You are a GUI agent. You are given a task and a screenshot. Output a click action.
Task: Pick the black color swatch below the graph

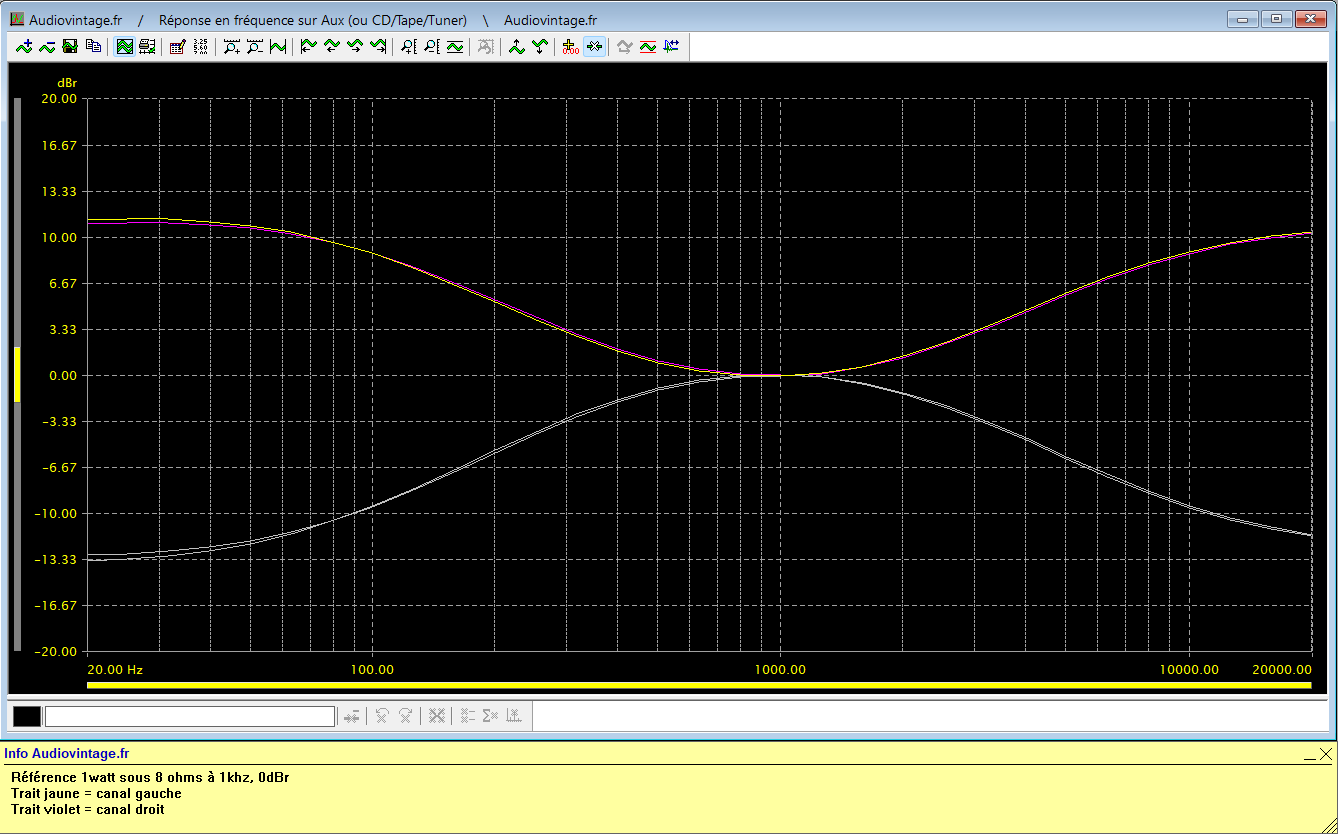(27, 716)
